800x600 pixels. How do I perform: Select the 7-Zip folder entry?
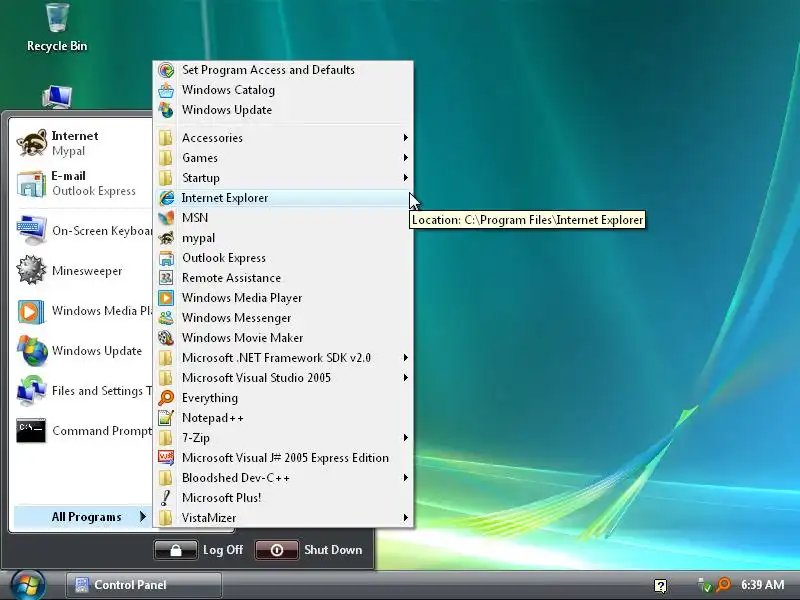click(x=283, y=438)
